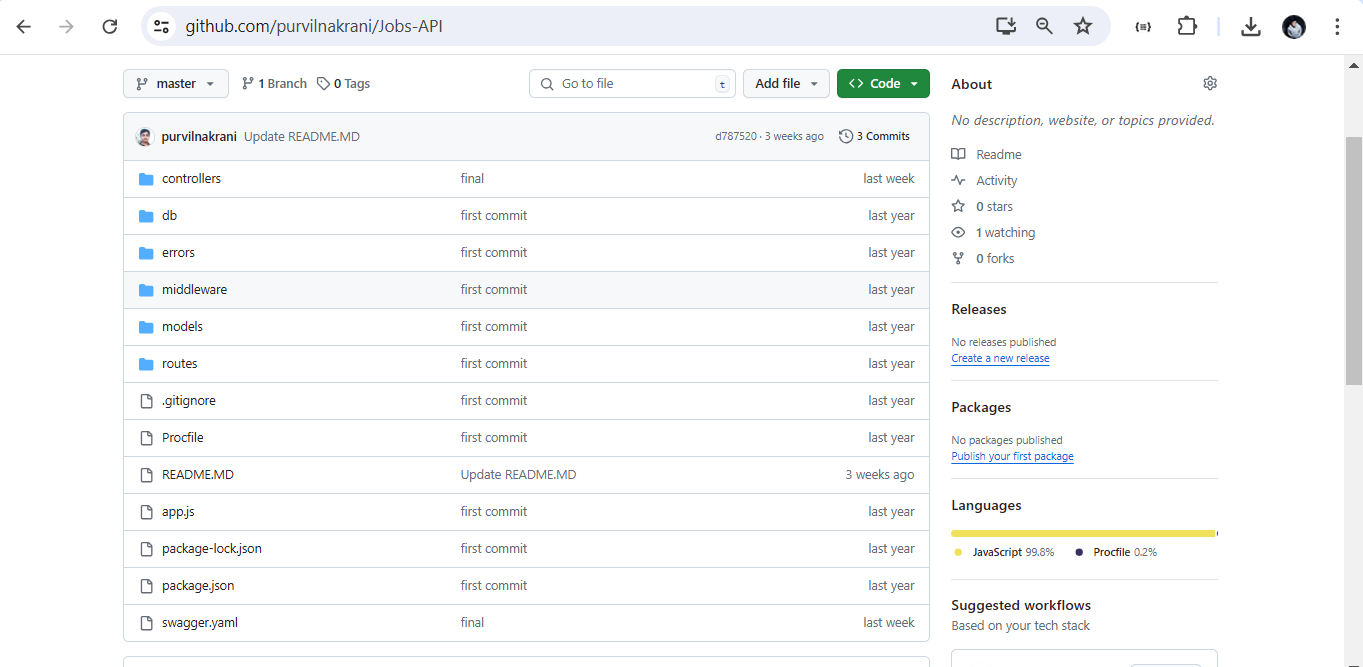1363x667 pixels.
Task: Open purvilnakrani user profile link
Action: 199,137
